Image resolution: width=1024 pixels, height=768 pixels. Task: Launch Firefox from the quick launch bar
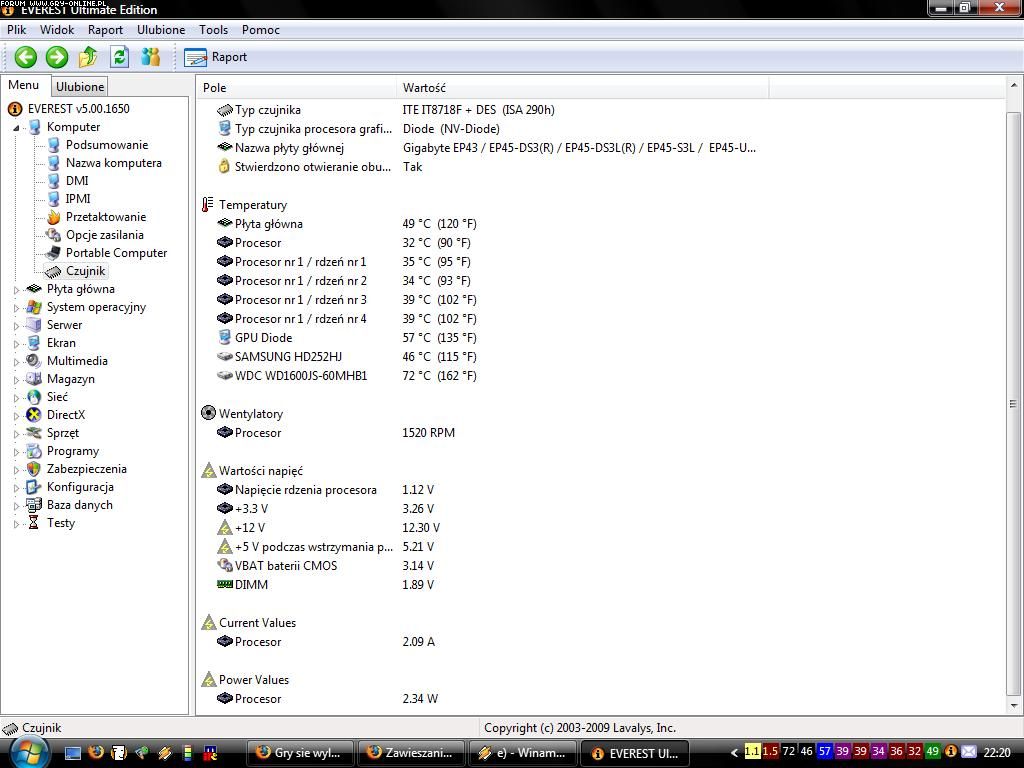[96, 752]
